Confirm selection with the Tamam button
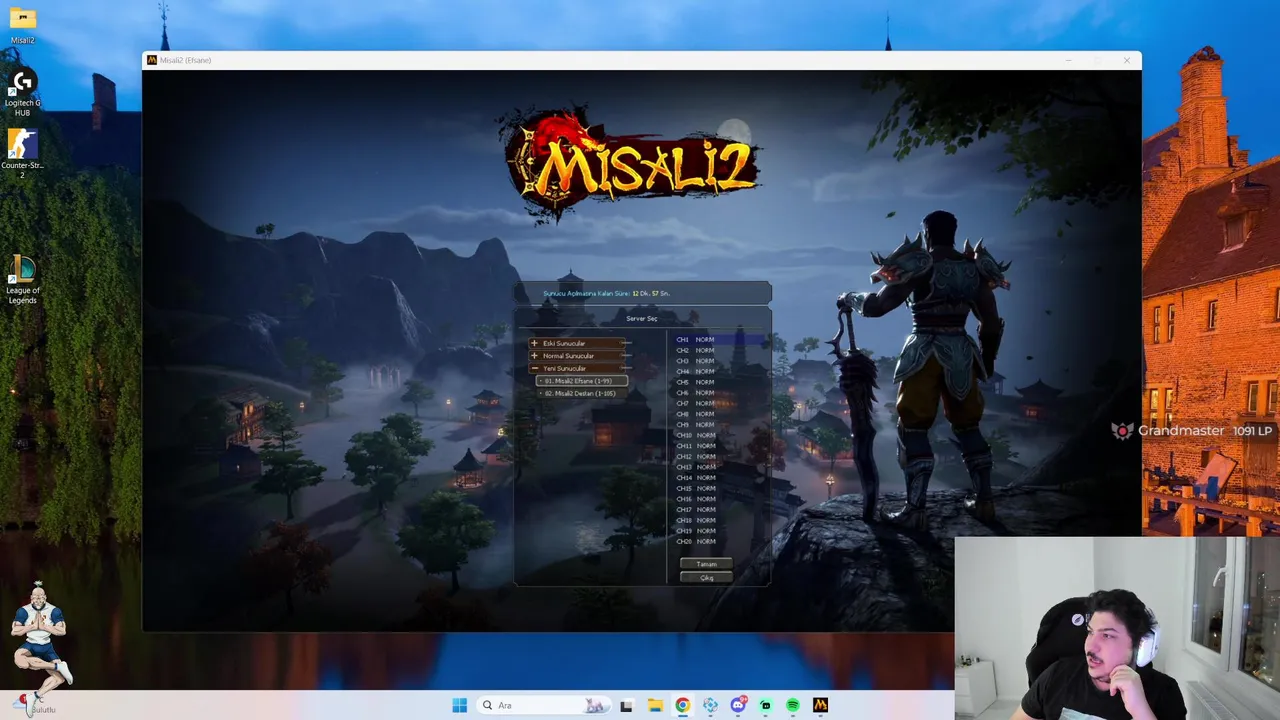The image size is (1280, 720). tap(706, 564)
